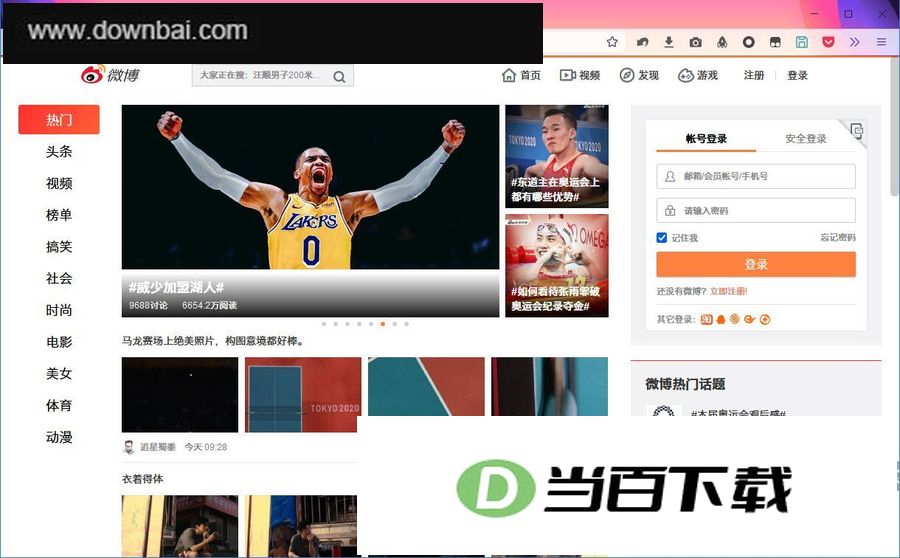
Task: Log in with third striped-circle icon
Action: 735,319
